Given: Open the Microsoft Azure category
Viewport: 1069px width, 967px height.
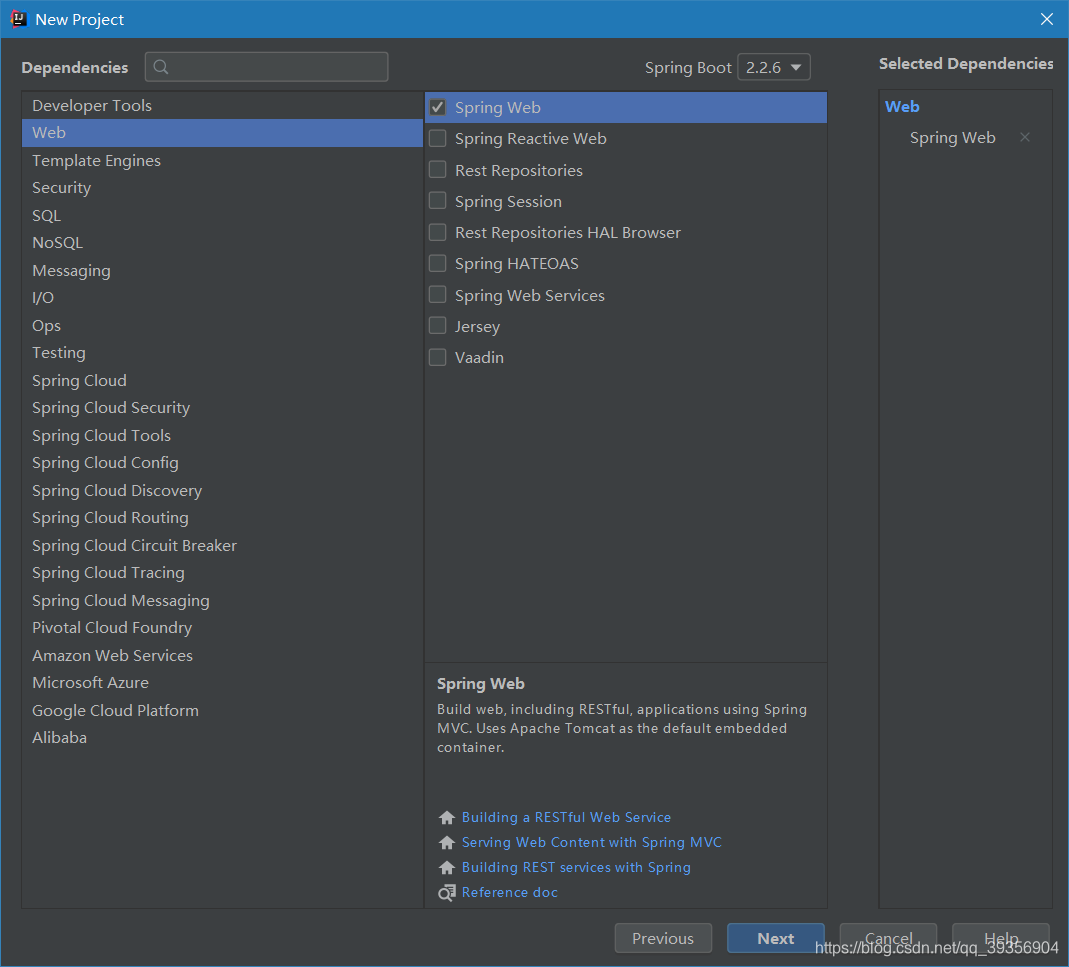Looking at the screenshot, I should pyautogui.click(x=222, y=683).
